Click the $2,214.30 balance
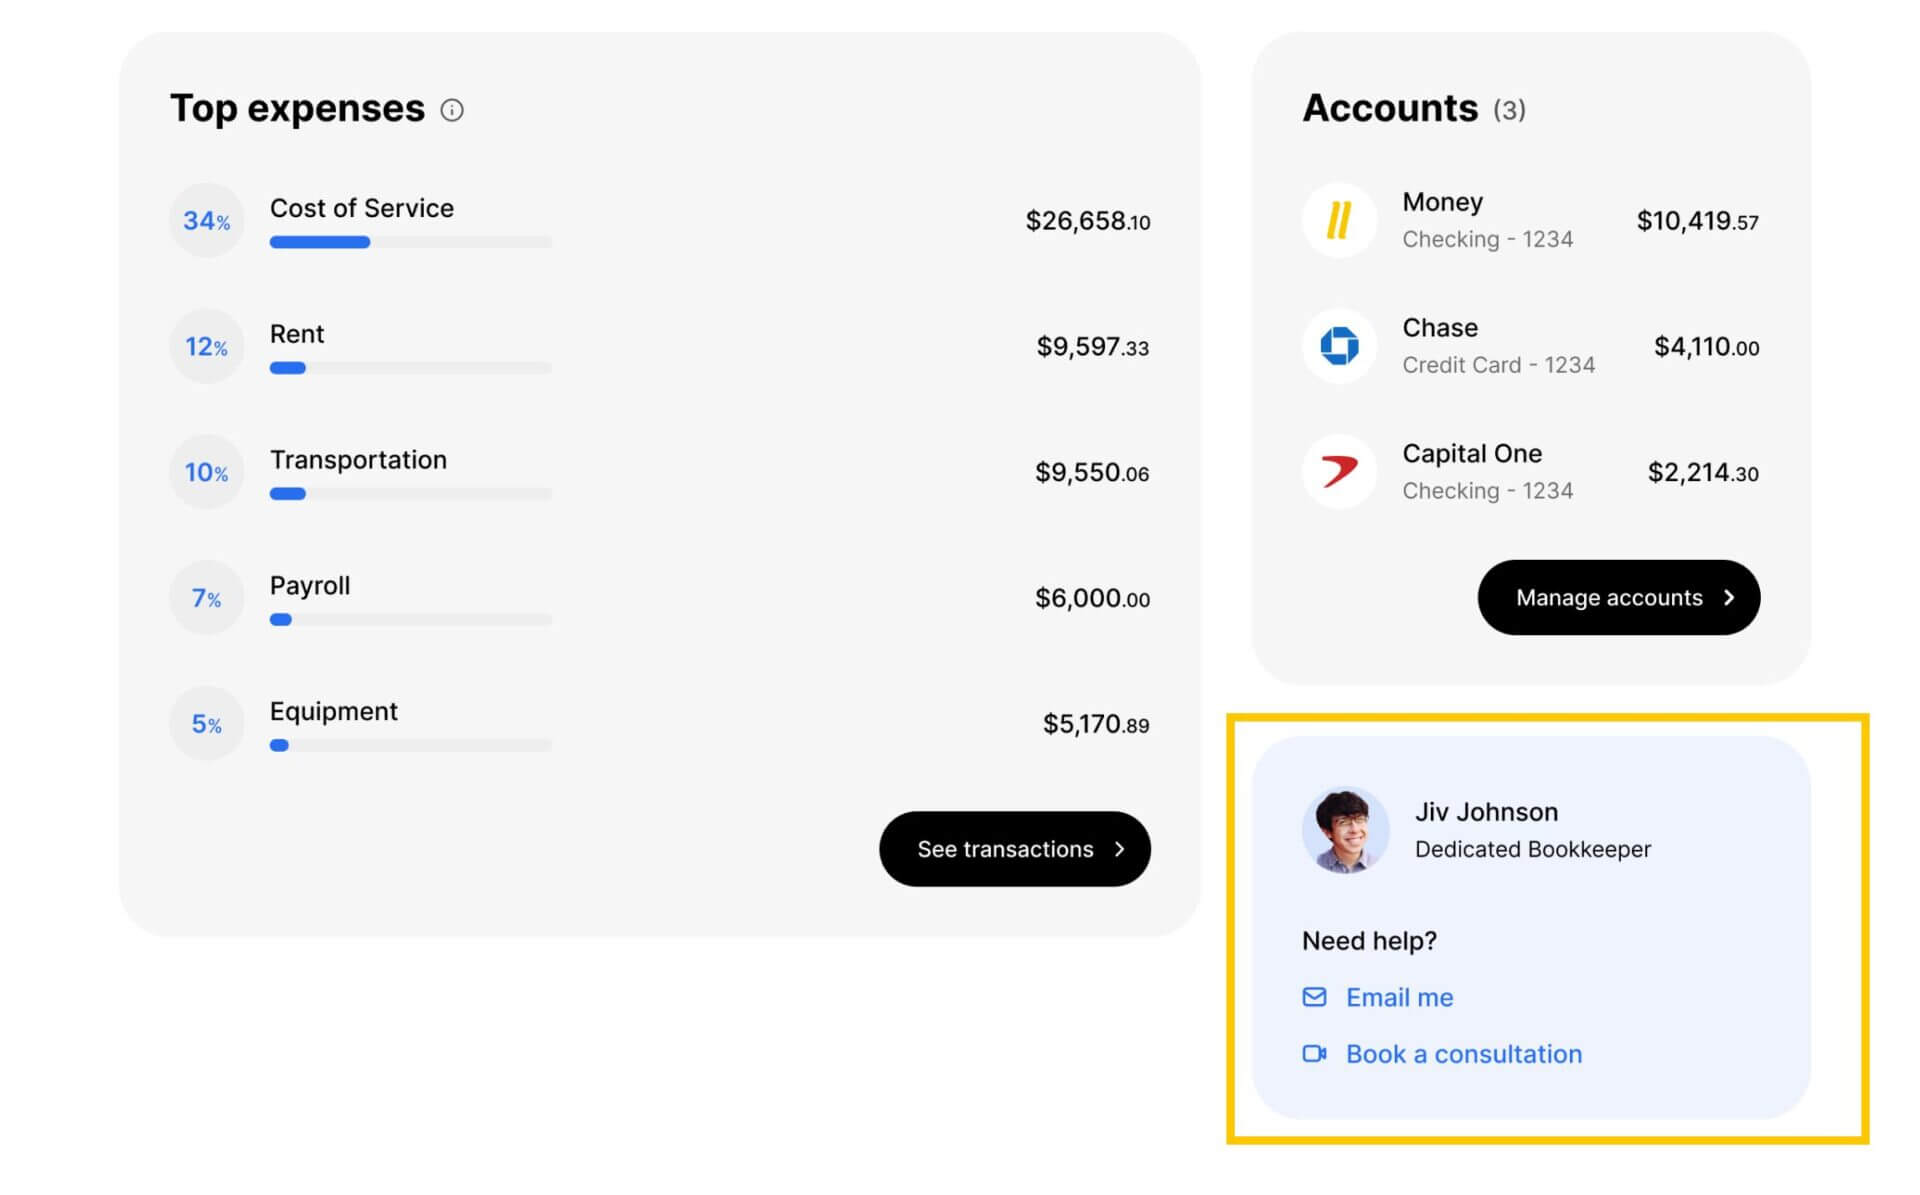The width and height of the screenshot is (1920, 1195). pos(1703,472)
